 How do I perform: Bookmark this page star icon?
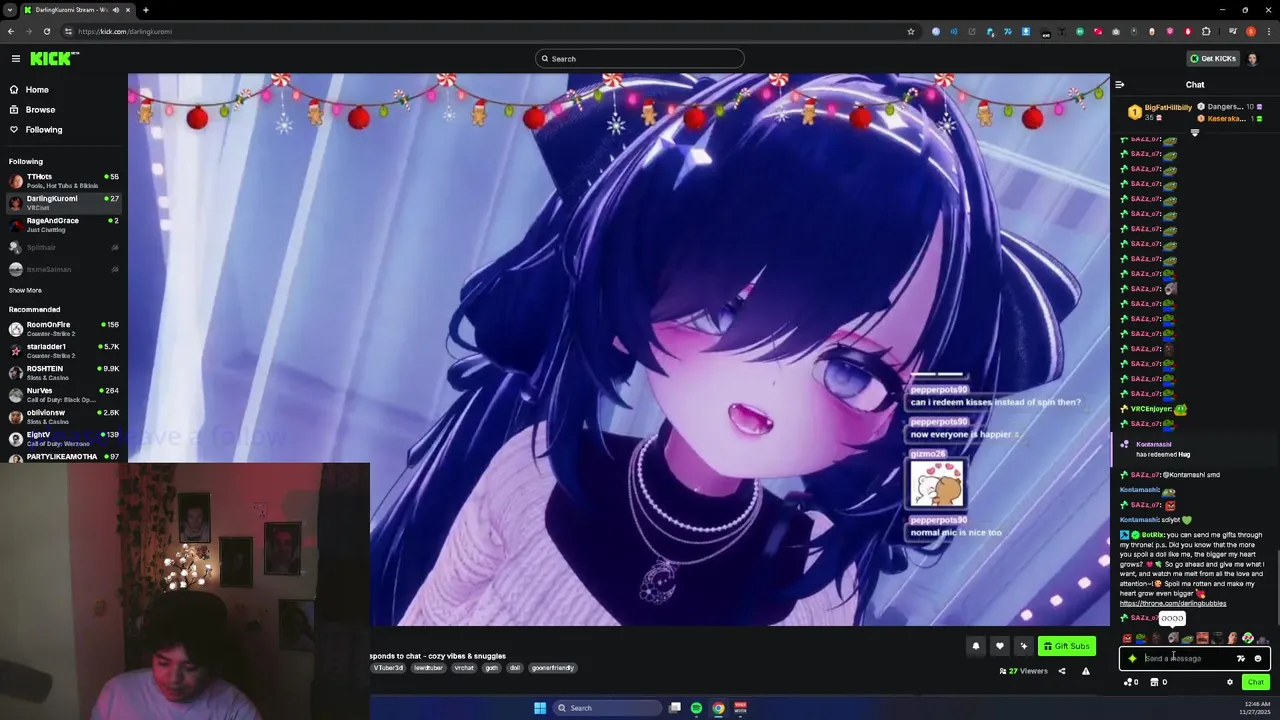point(910,32)
